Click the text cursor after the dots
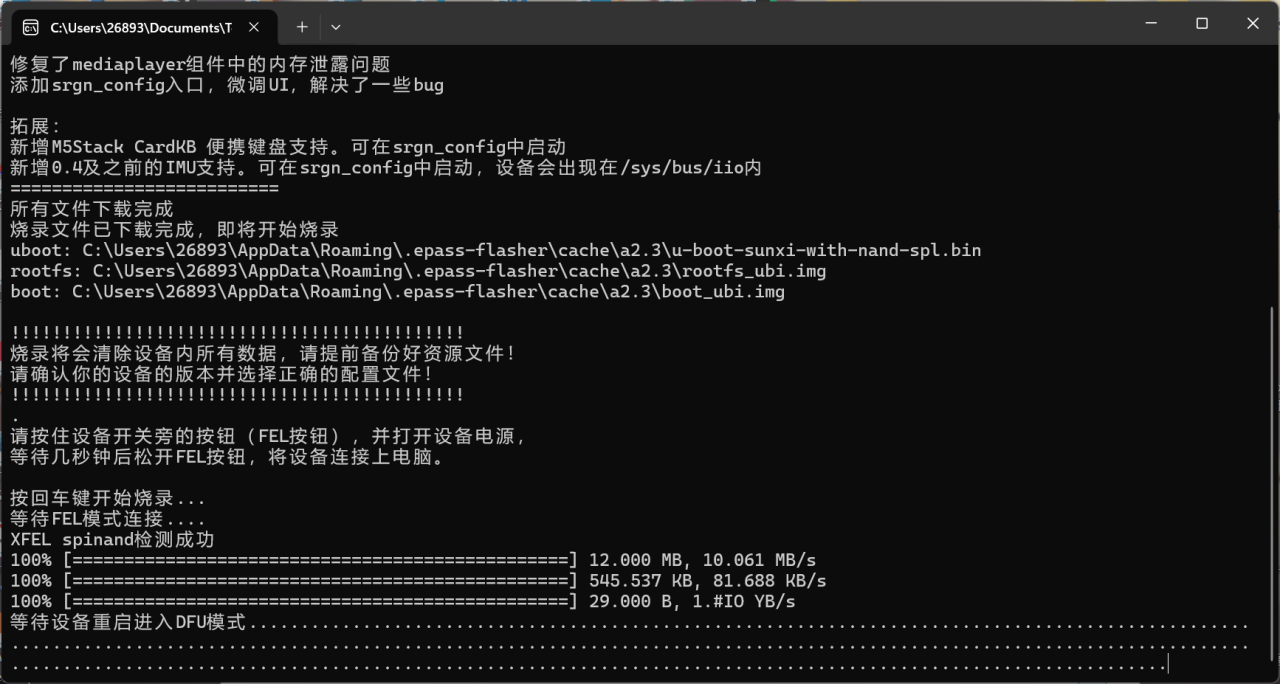Viewport: 1280px width, 684px height. pos(1168,665)
